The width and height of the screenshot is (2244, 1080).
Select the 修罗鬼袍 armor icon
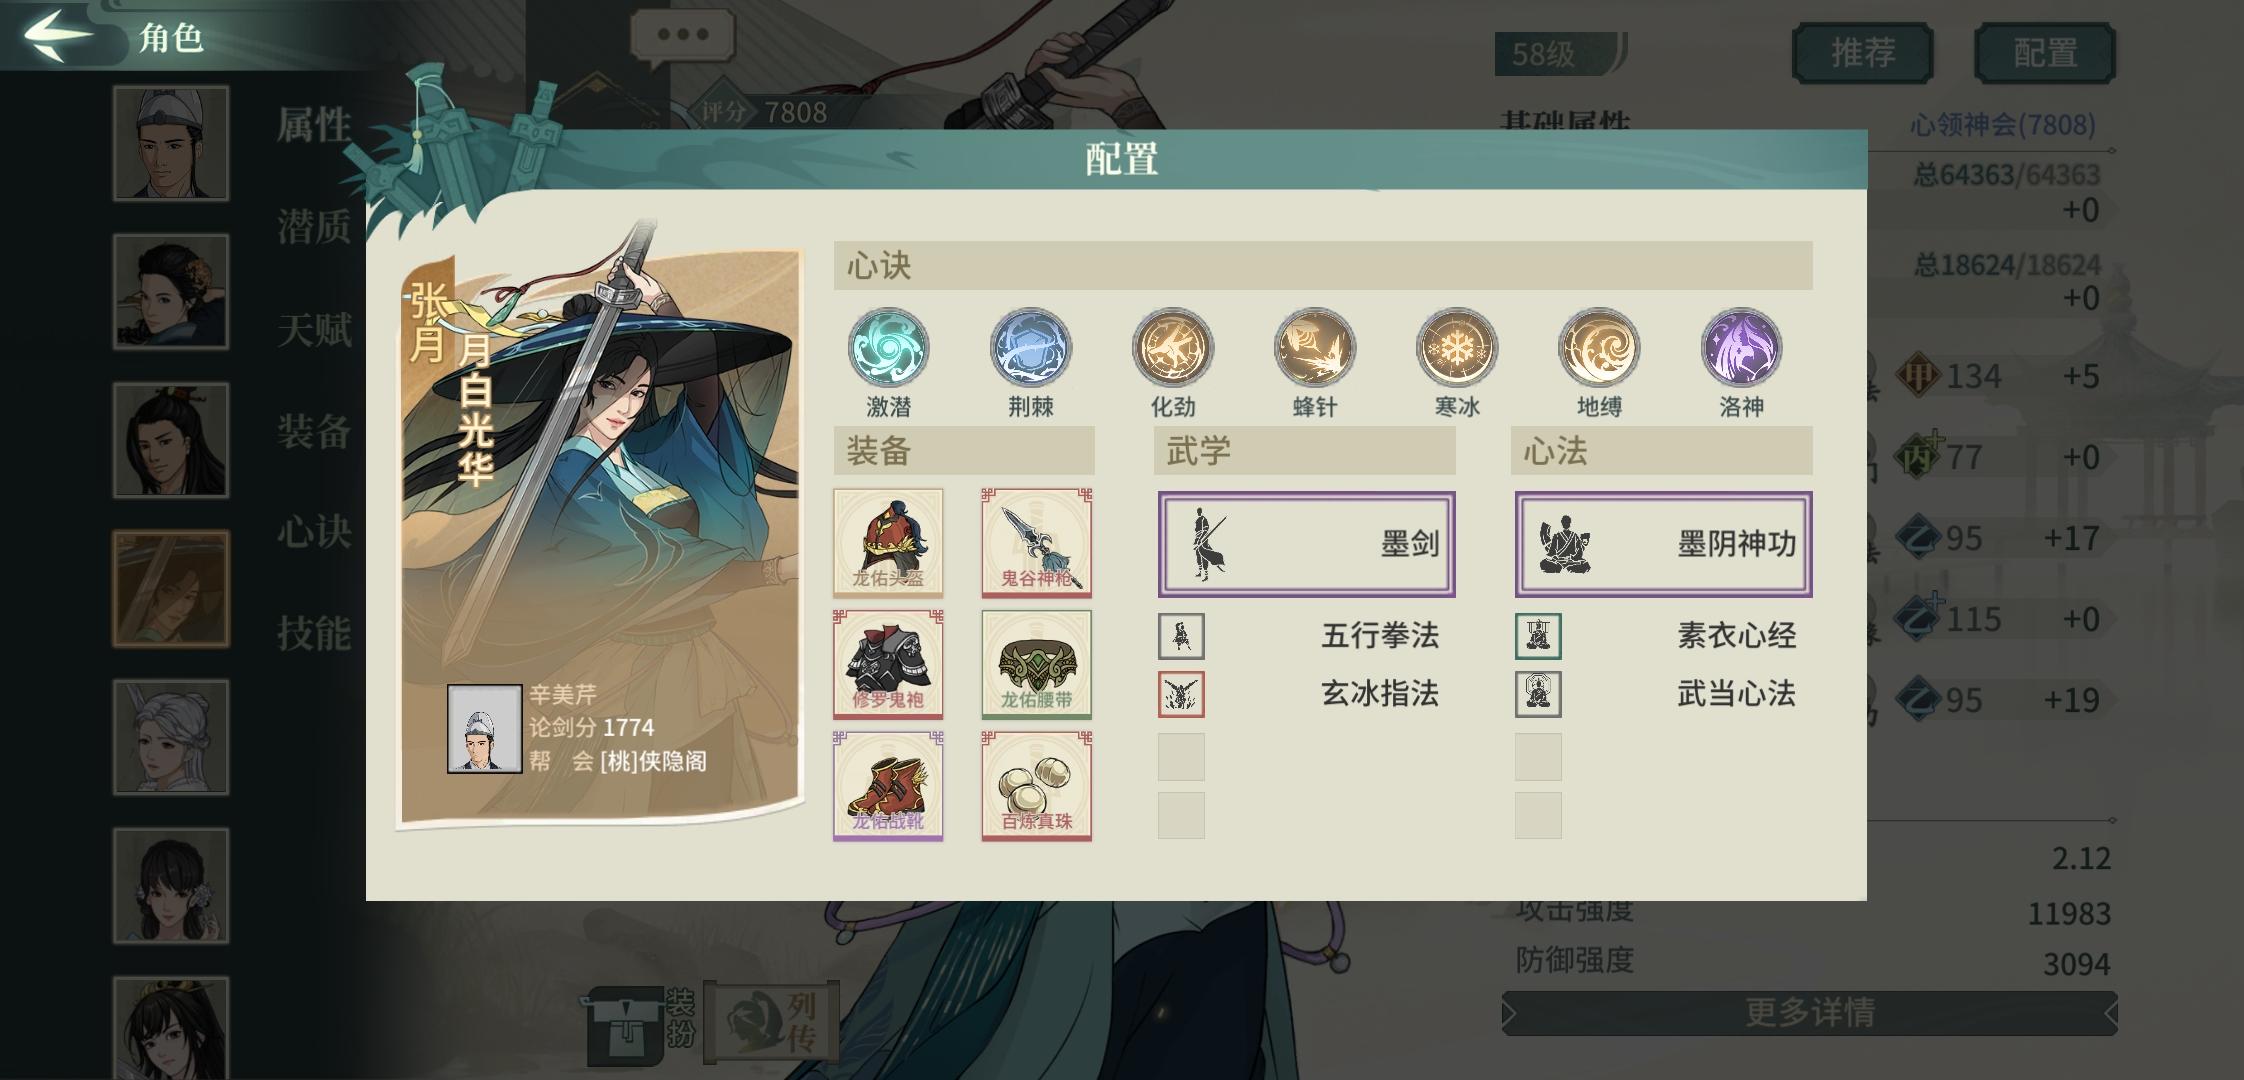click(888, 664)
